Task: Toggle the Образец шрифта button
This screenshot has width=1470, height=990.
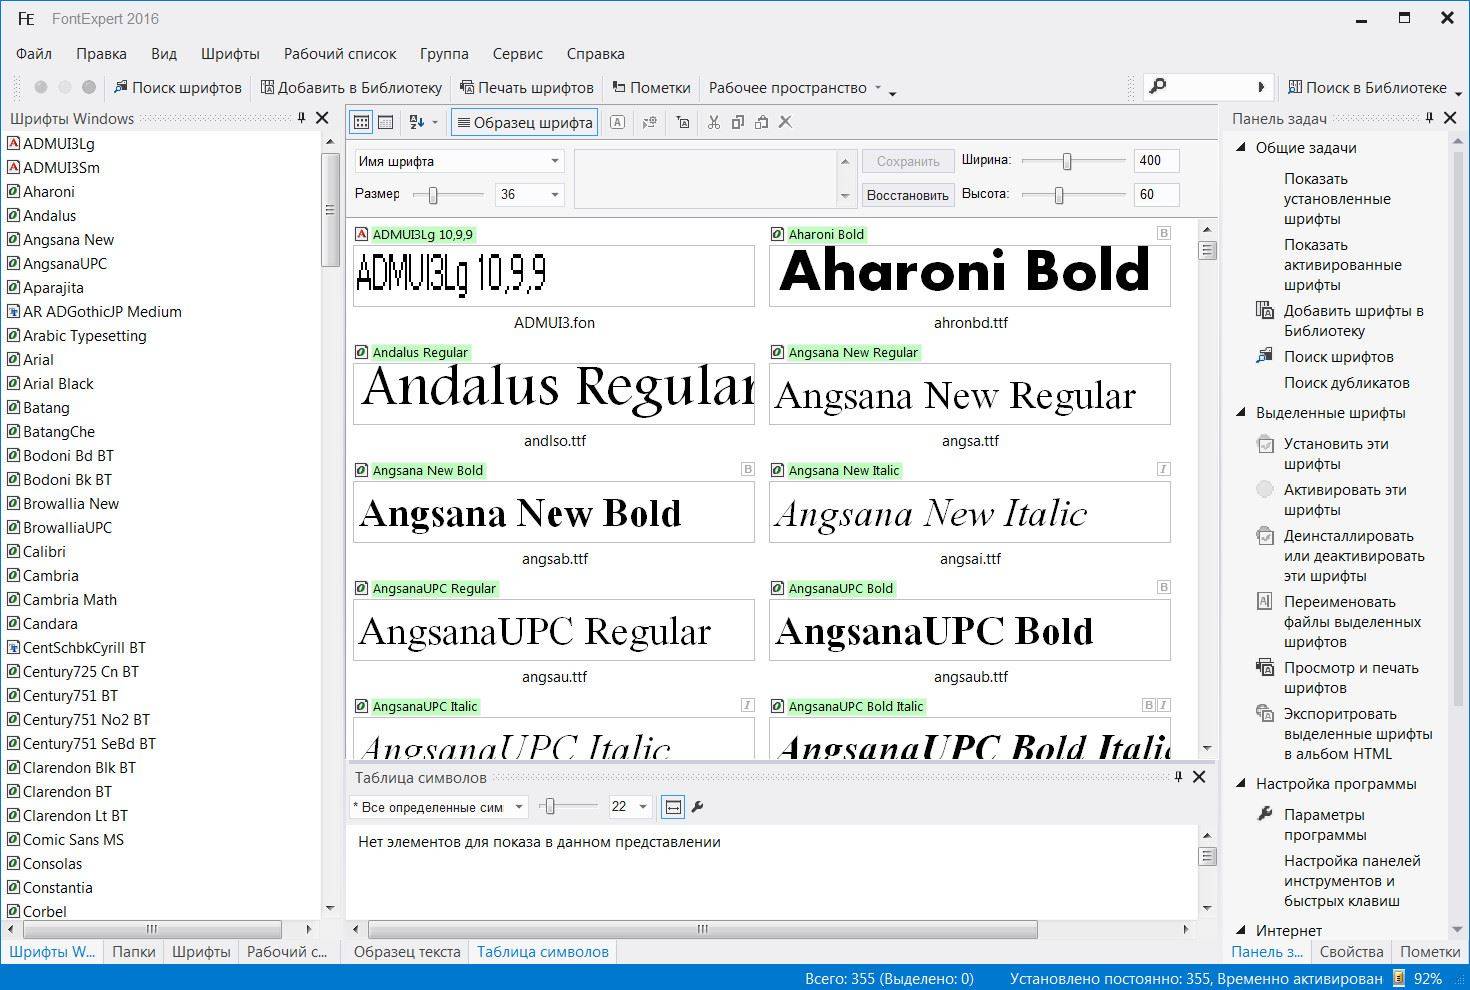Action: click(524, 122)
